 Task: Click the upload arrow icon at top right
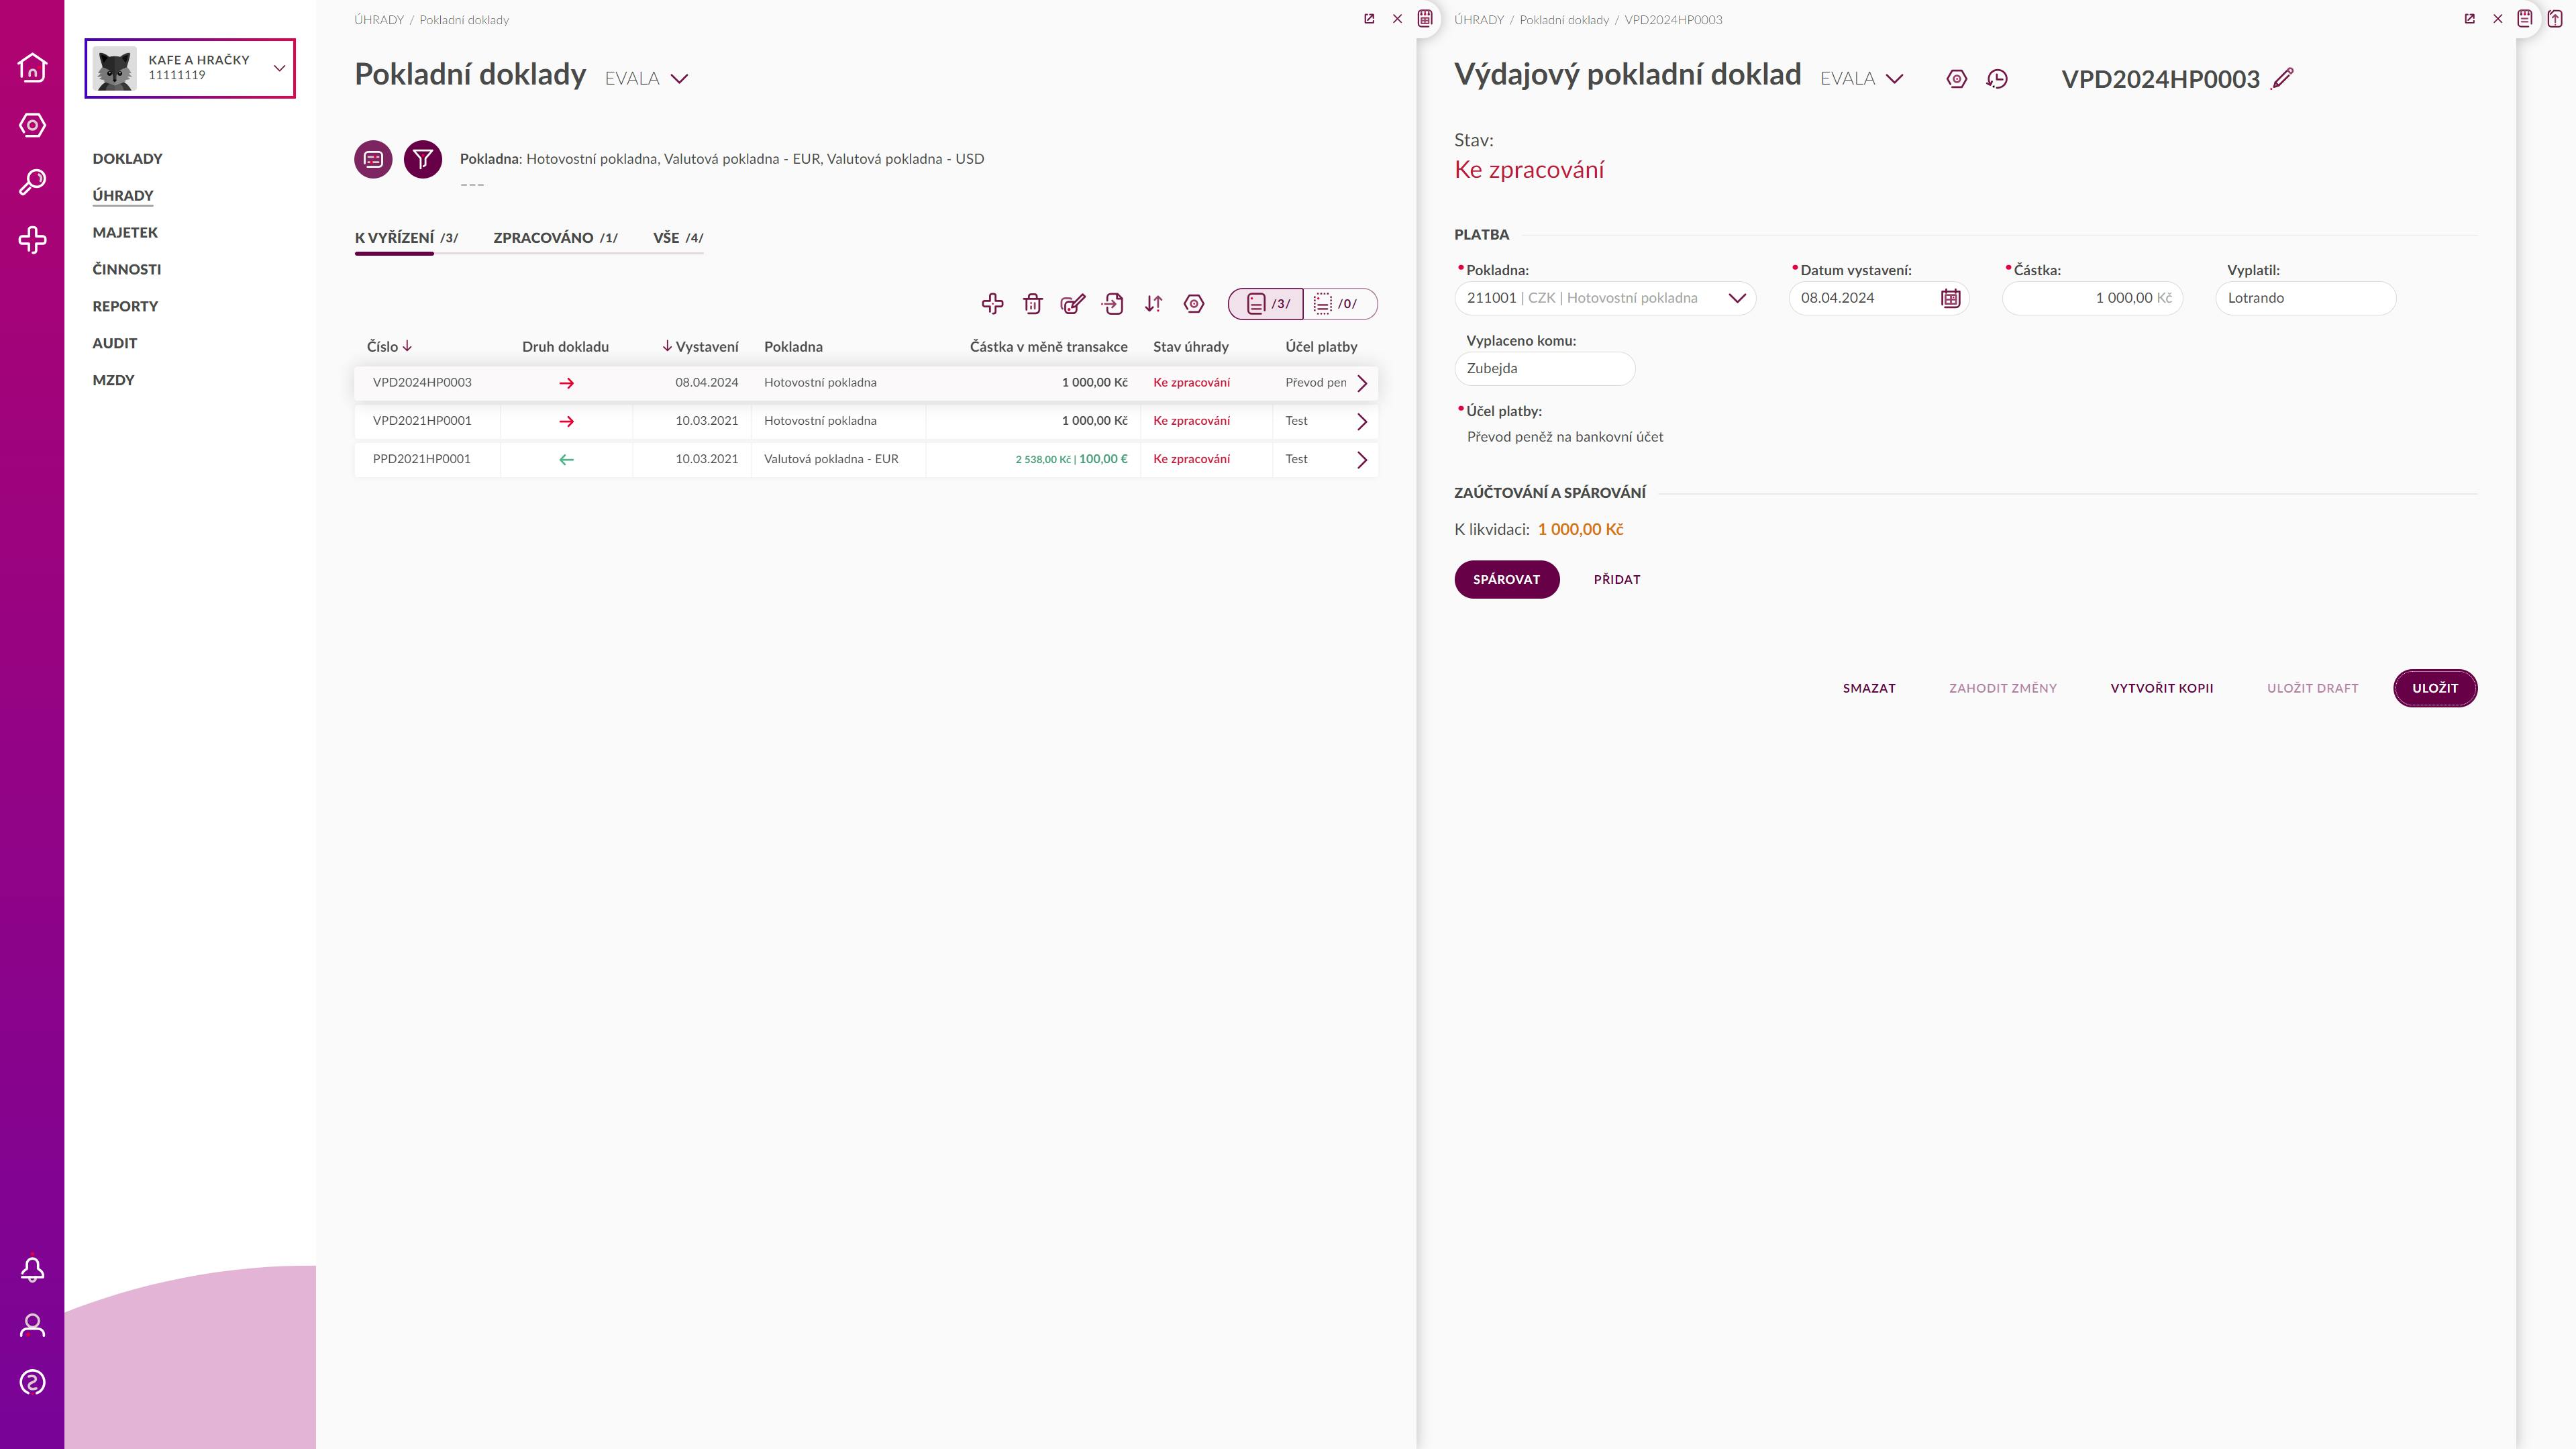click(x=2555, y=18)
